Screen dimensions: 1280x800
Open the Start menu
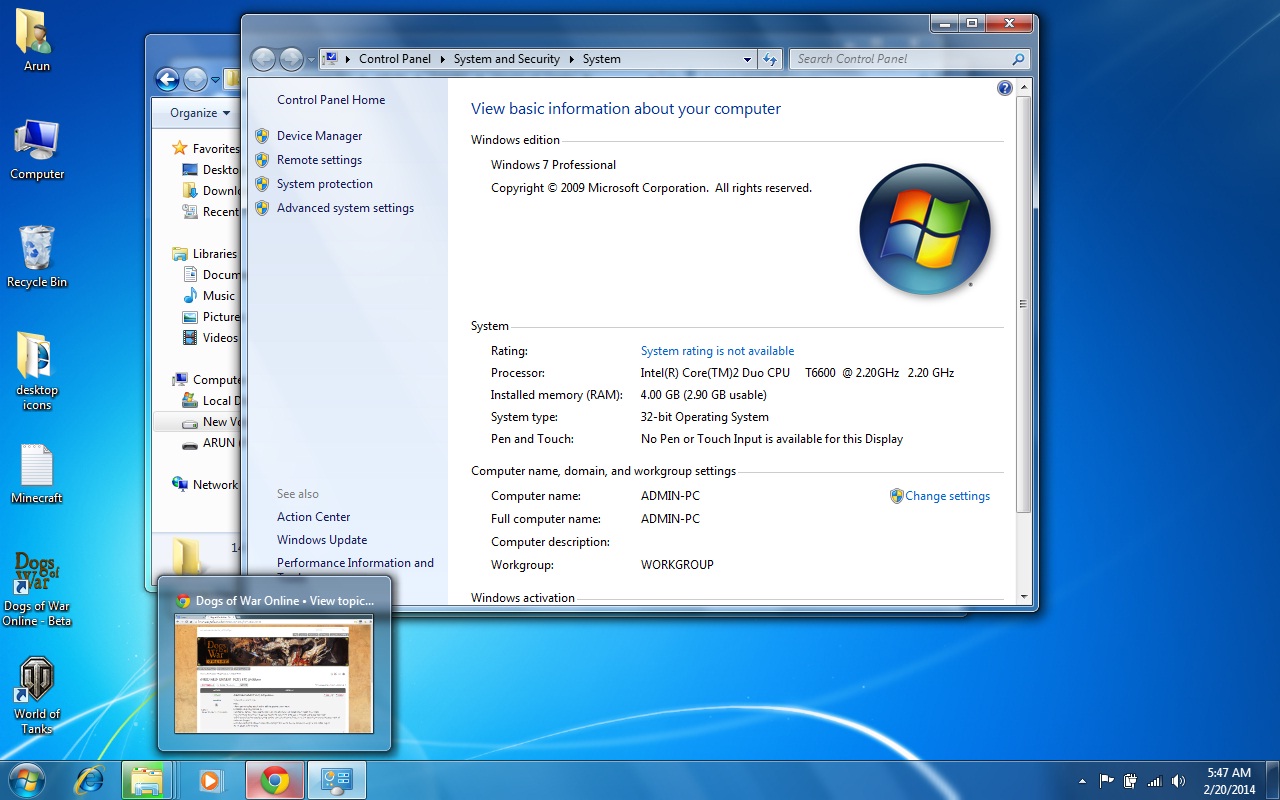[26, 780]
